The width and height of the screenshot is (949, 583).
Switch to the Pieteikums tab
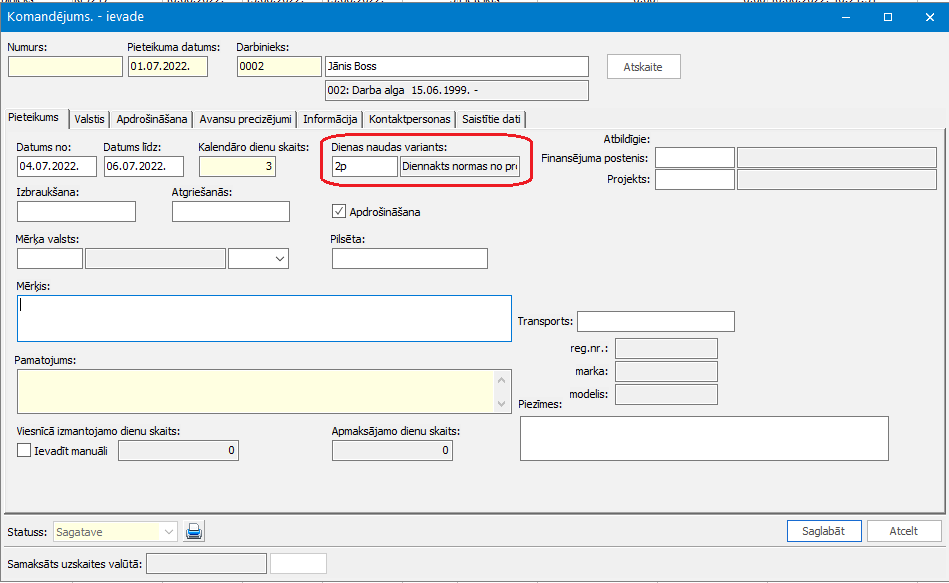pyautogui.click(x=33, y=117)
